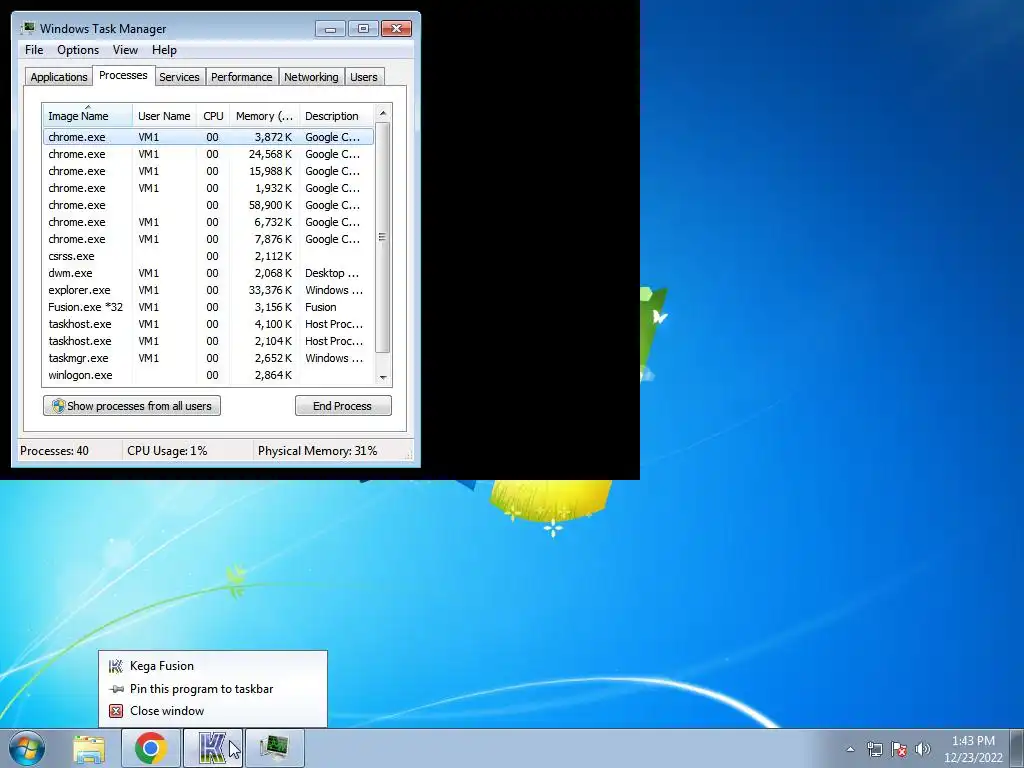Click the network tray icon
The image size is (1024, 768).
(874, 749)
